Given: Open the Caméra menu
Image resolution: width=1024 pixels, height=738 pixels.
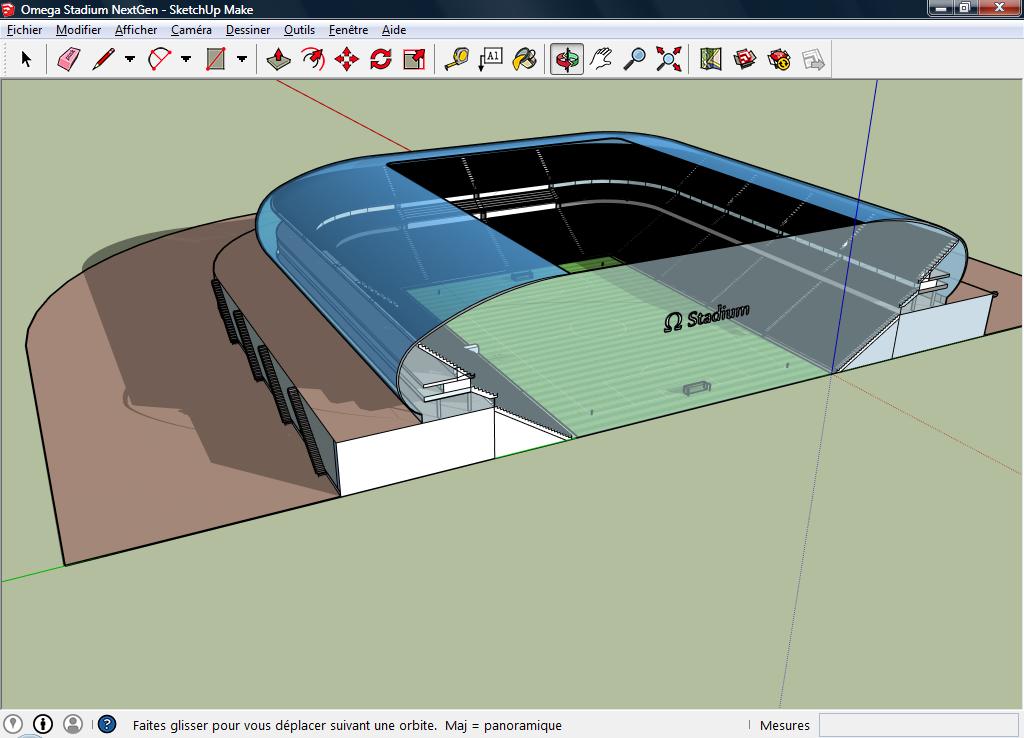Looking at the screenshot, I should (191, 30).
